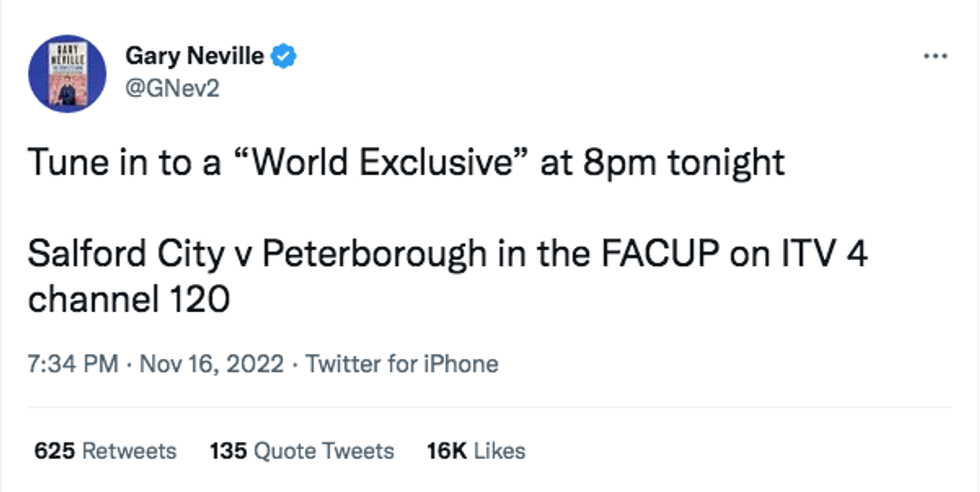Viewport: 980px width, 492px height.
Task: Click the Gary Neville display name
Action: (x=196, y=56)
